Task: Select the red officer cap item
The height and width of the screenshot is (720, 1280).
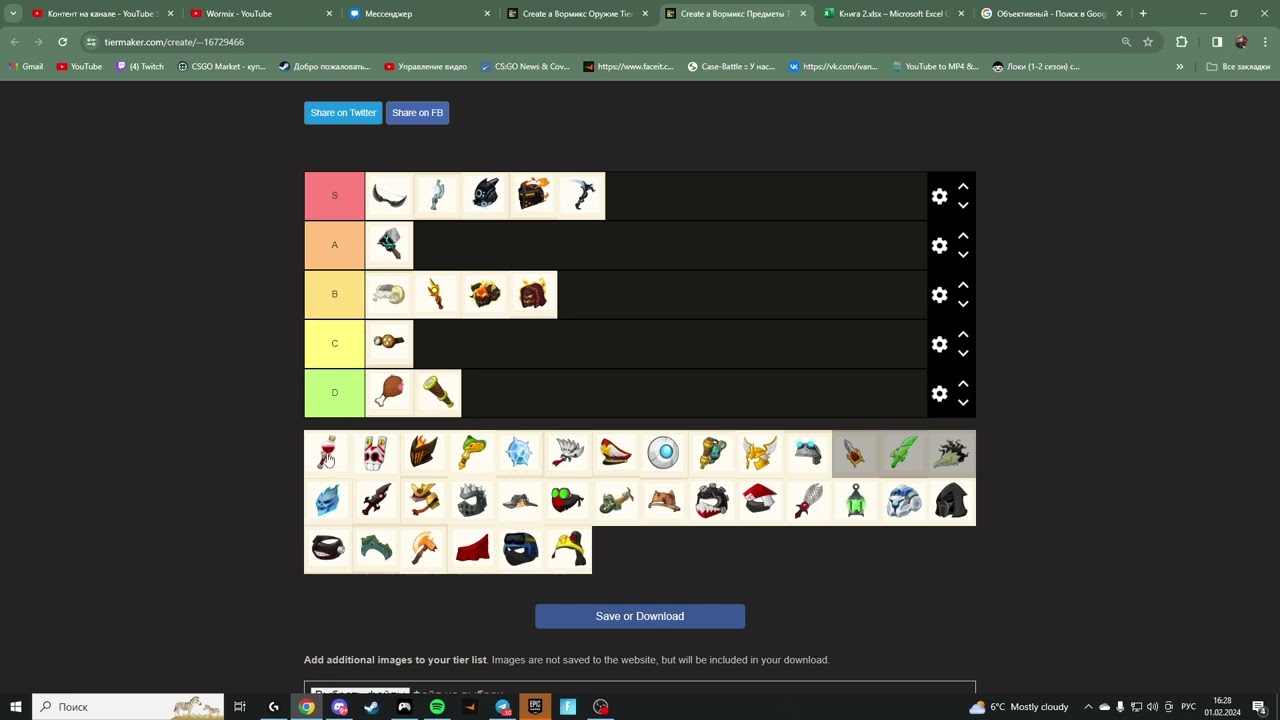Action: pyautogui.click(x=616, y=454)
